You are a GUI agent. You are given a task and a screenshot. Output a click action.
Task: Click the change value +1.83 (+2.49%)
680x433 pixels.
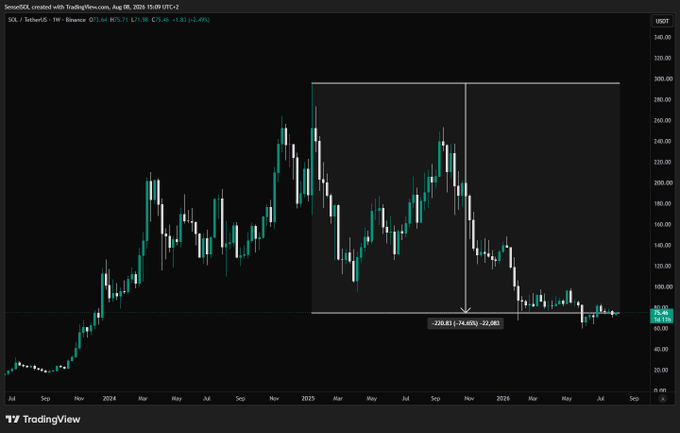pos(191,20)
